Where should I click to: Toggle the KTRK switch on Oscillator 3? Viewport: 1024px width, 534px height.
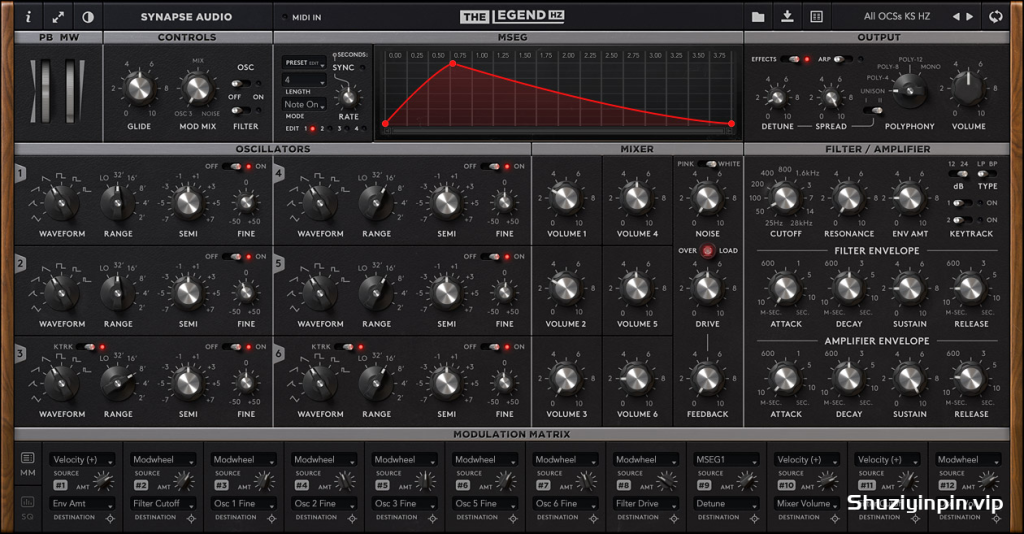coord(86,347)
